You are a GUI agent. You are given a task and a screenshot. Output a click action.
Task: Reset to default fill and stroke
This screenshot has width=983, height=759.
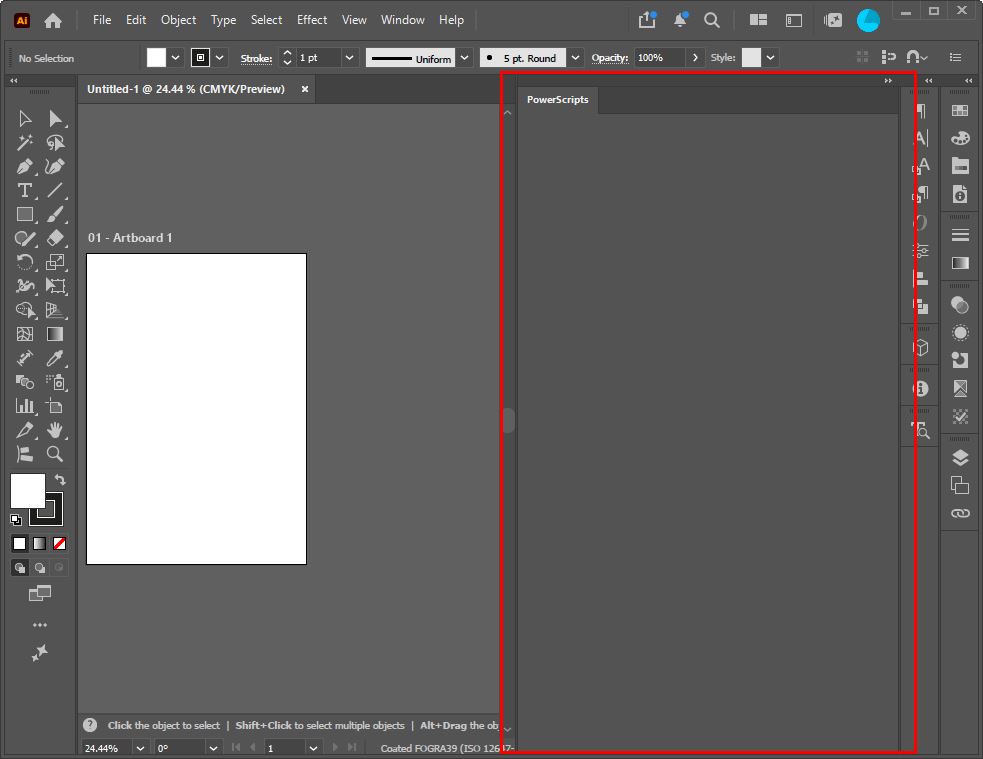16,520
